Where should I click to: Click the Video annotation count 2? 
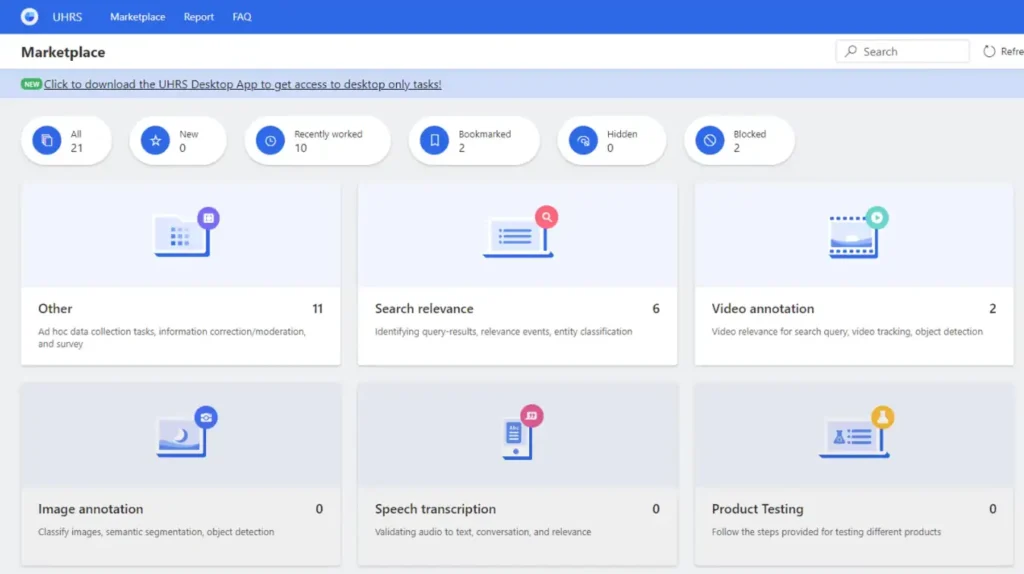pos(993,308)
